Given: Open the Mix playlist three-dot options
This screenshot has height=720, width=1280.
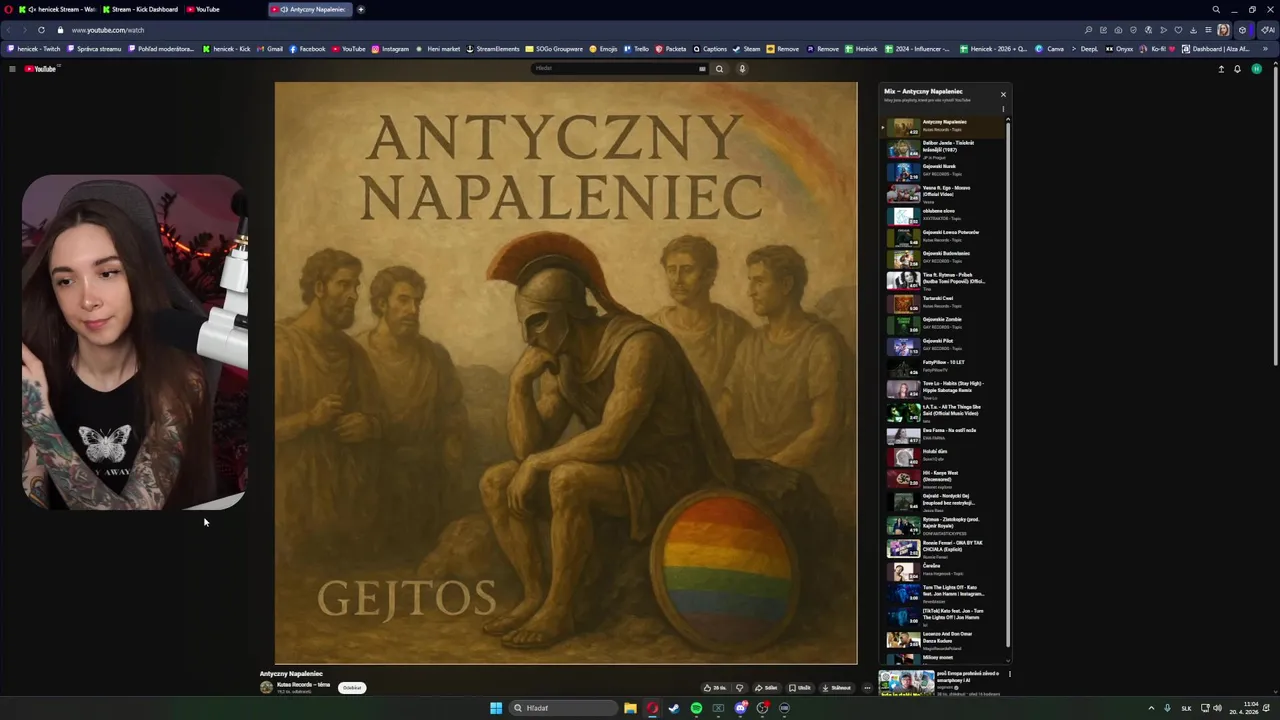Looking at the screenshot, I should pyautogui.click(x=1003, y=109).
